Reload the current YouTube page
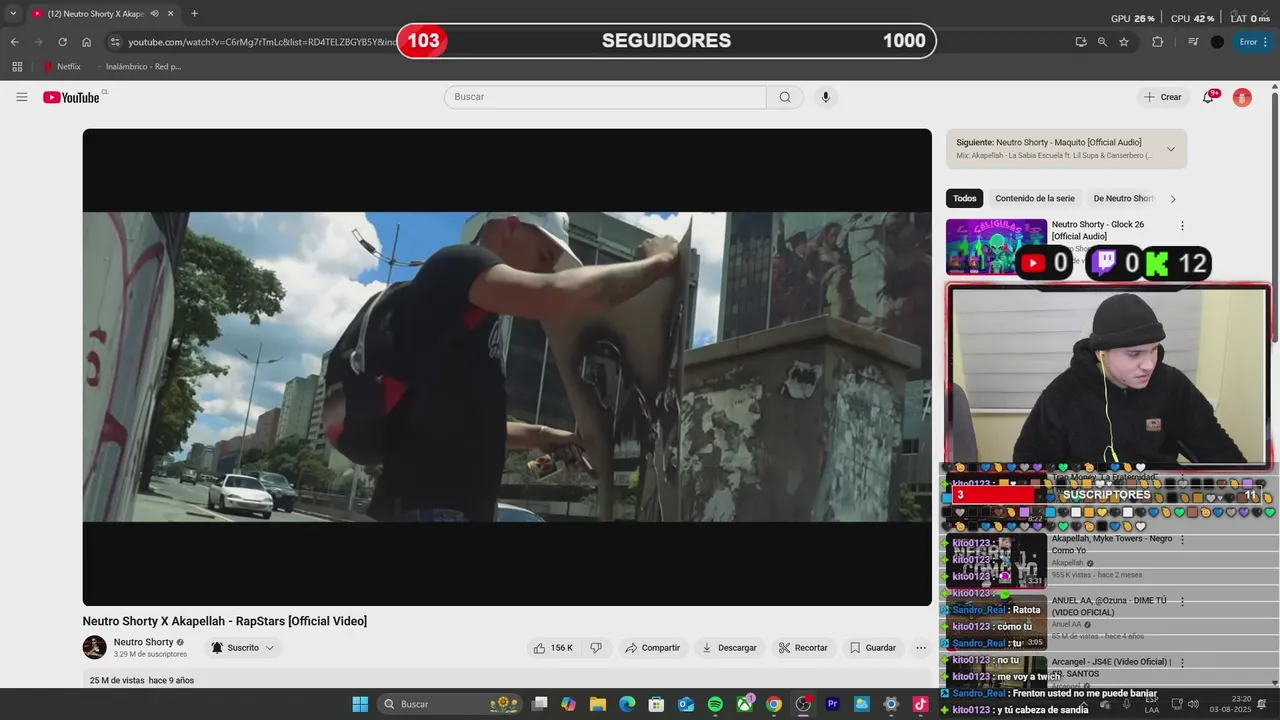 pyautogui.click(x=62, y=42)
